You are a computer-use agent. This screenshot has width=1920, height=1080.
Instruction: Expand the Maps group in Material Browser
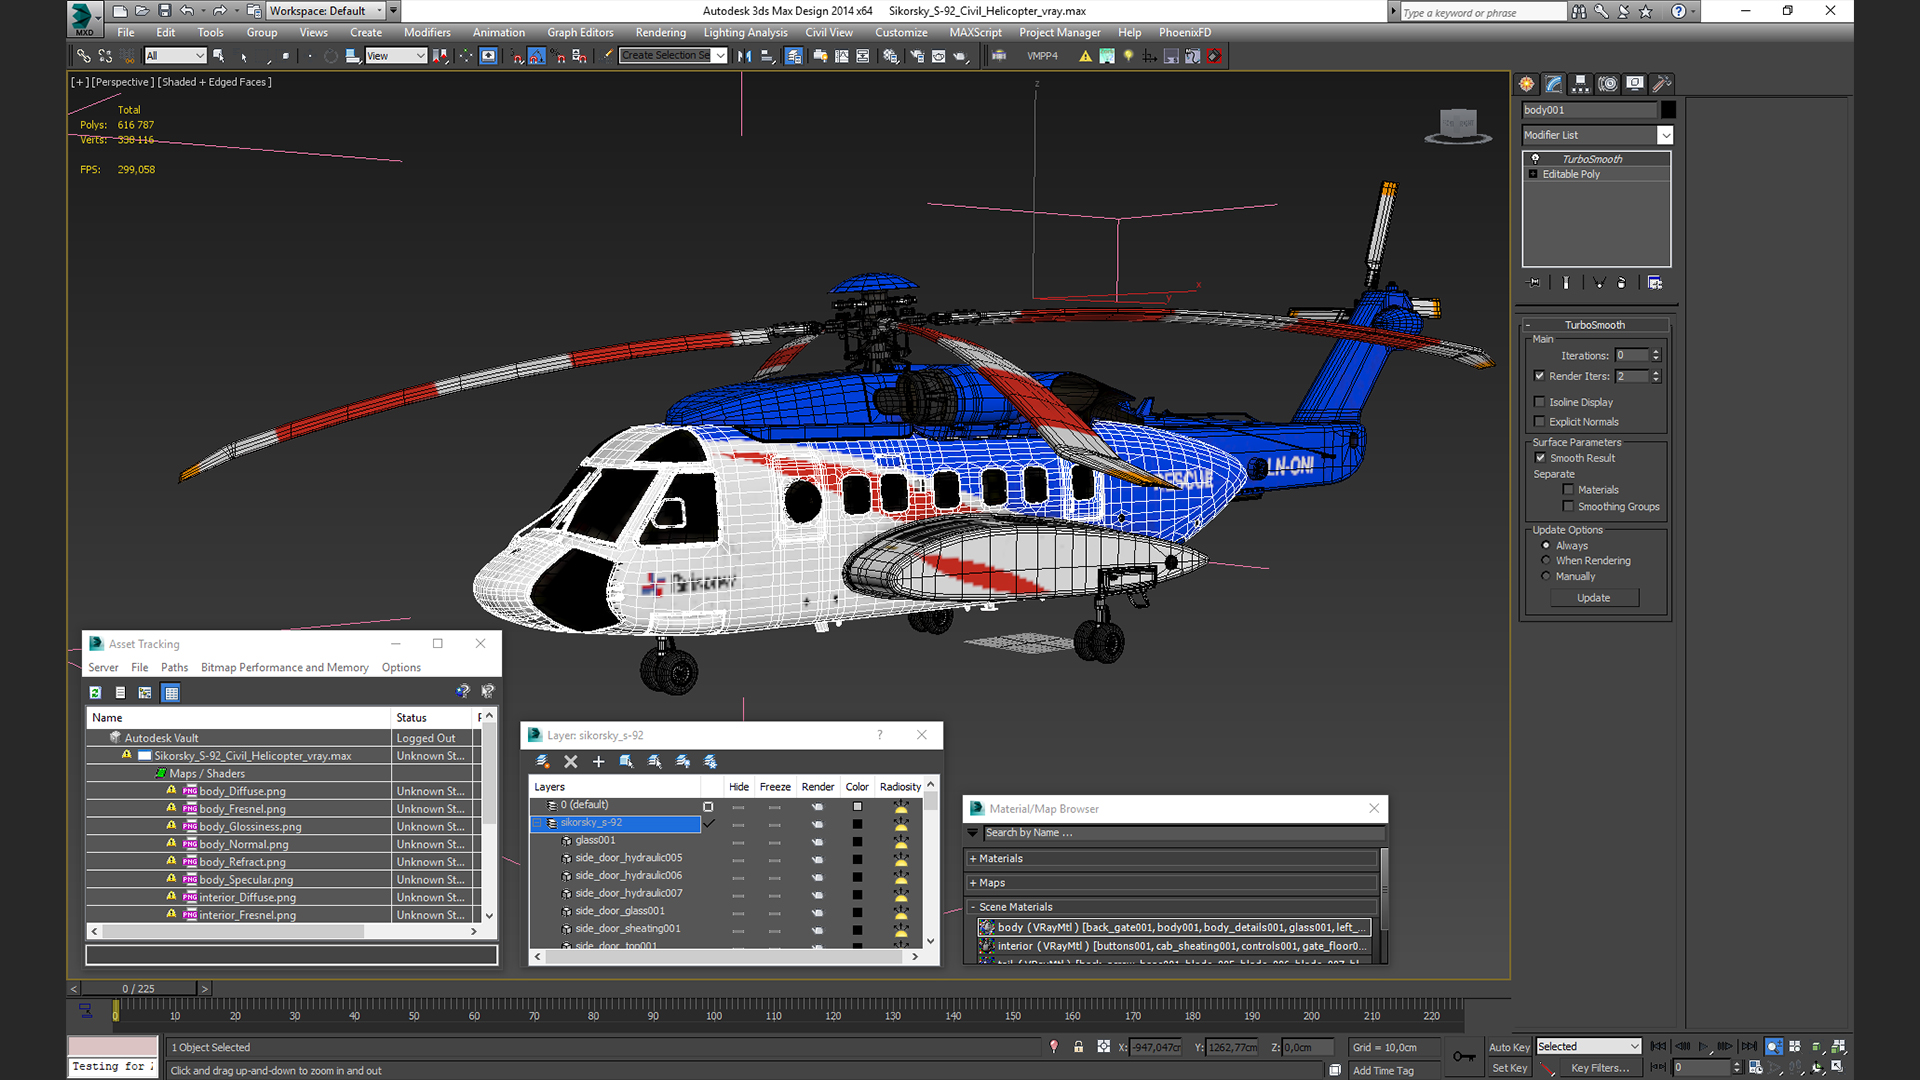pyautogui.click(x=973, y=883)
